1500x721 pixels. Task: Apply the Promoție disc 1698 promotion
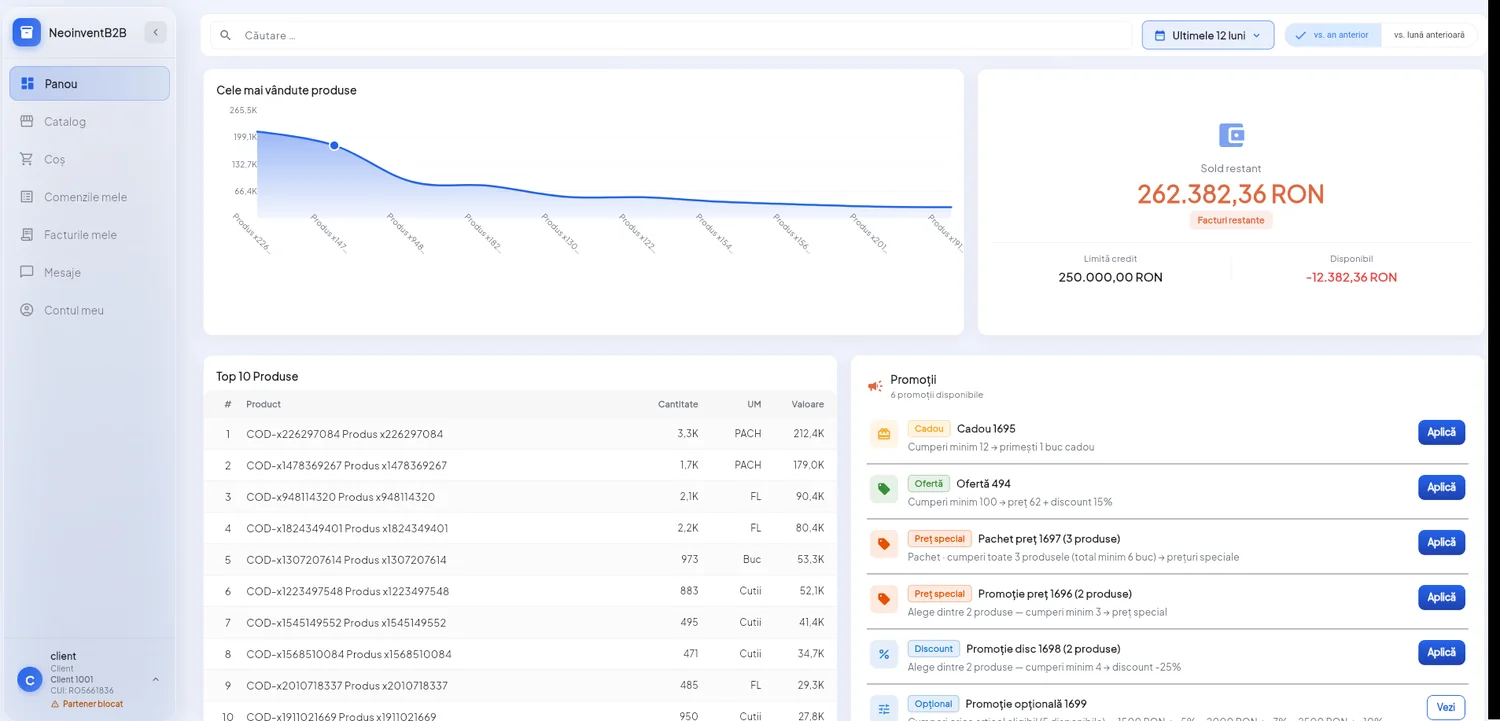1441,652
